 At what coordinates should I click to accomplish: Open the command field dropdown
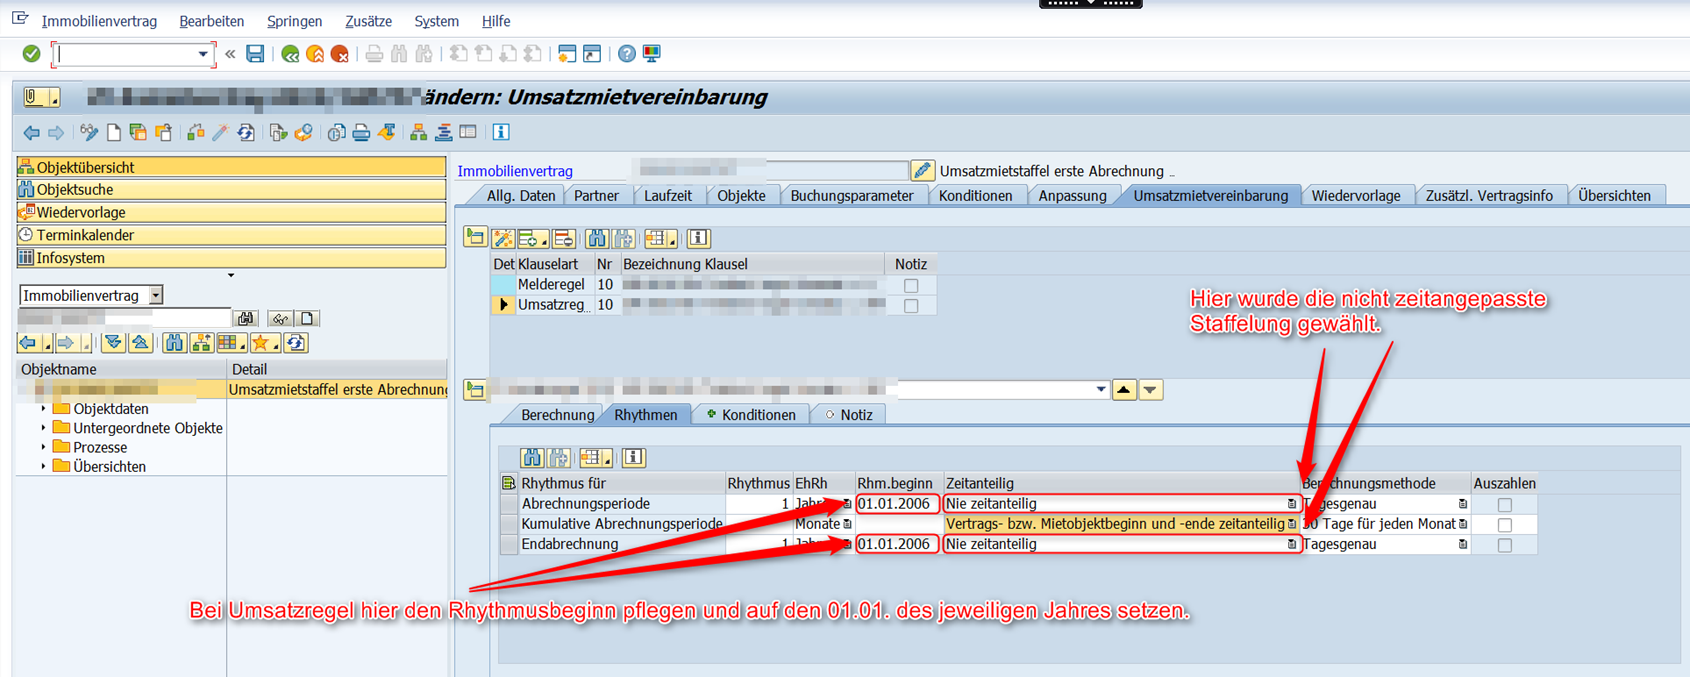click(203, 54)
